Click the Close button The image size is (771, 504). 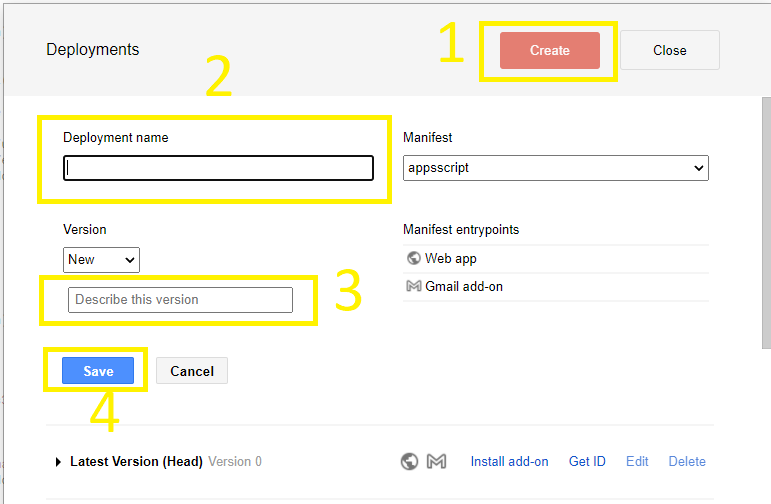(x=670, y=50)
